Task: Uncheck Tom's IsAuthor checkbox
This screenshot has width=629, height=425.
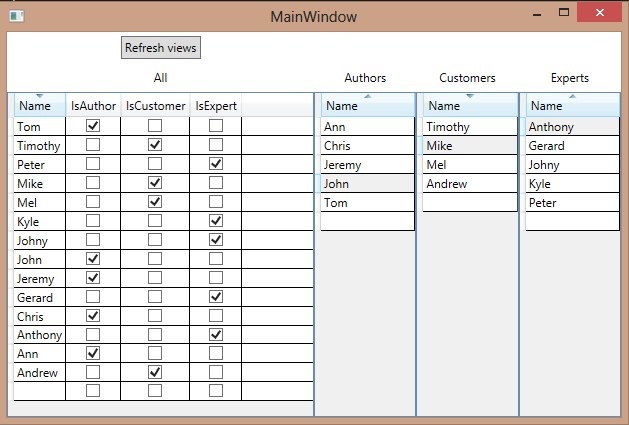Action: point(93,126)
